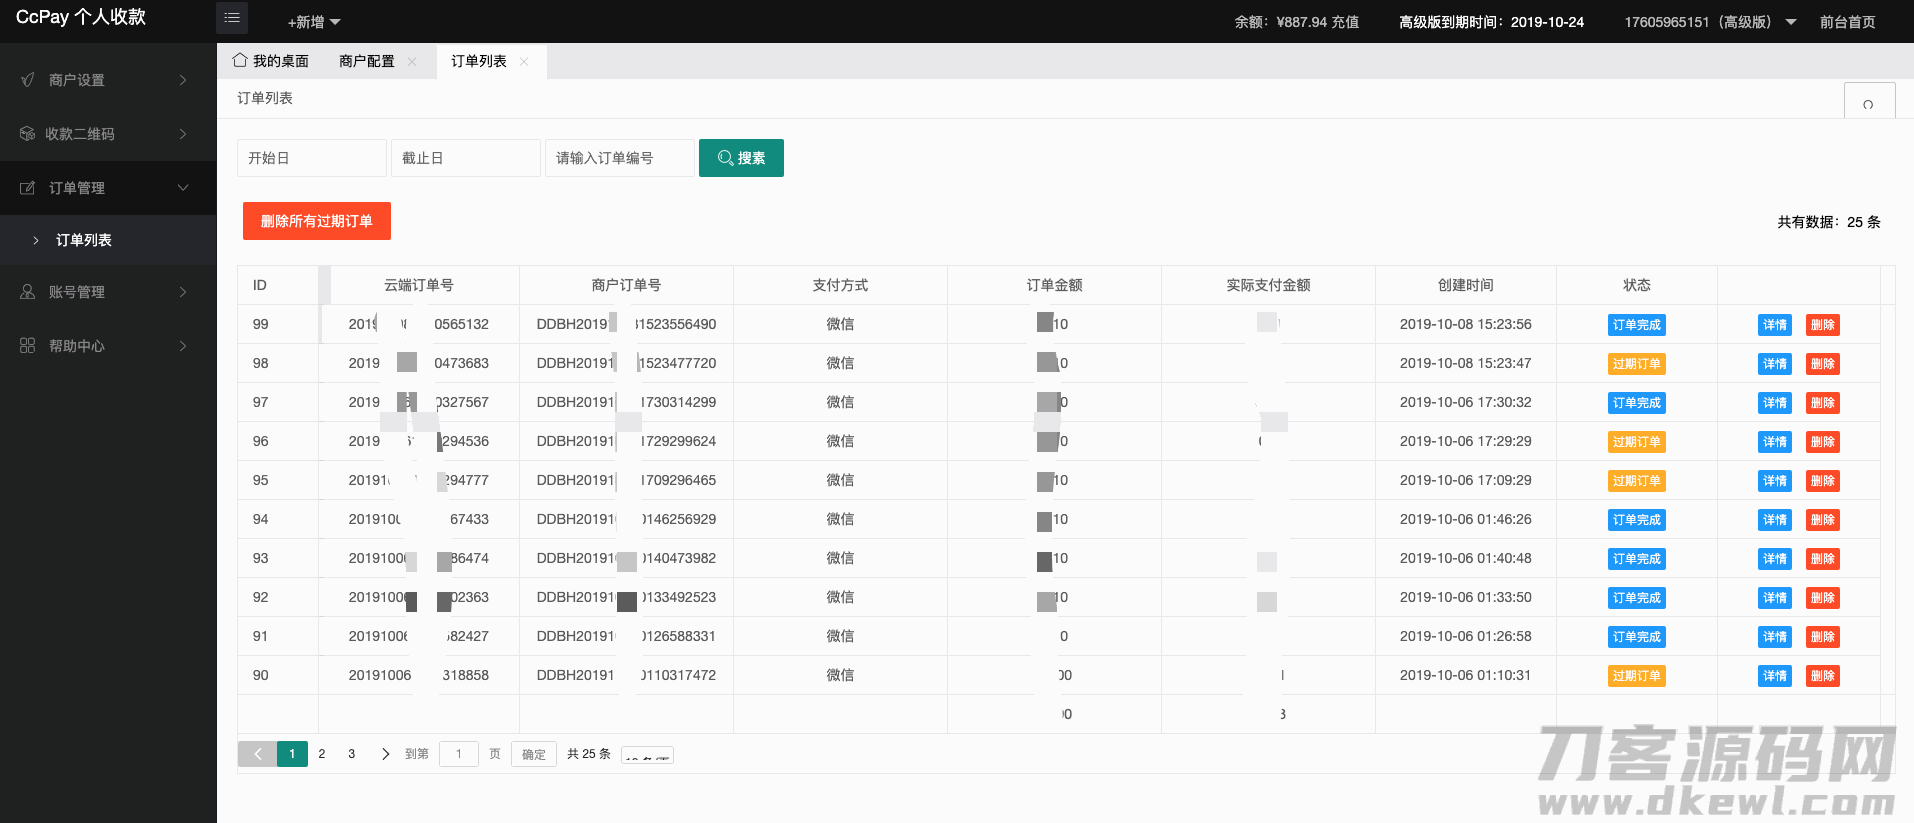Switch to the 商户配置 tab
This screenshot has width=1914, height=823.
(x=366, y=62)
